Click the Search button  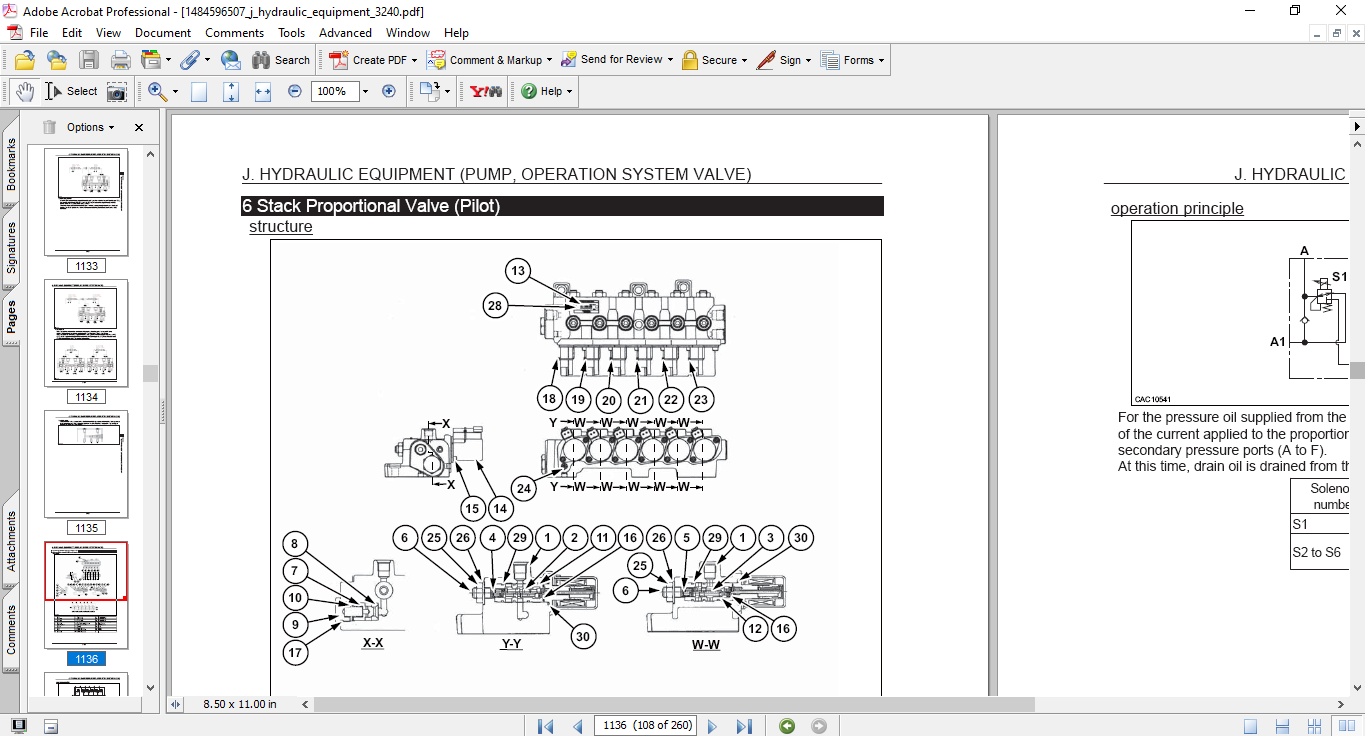click(x=281, y=60)
